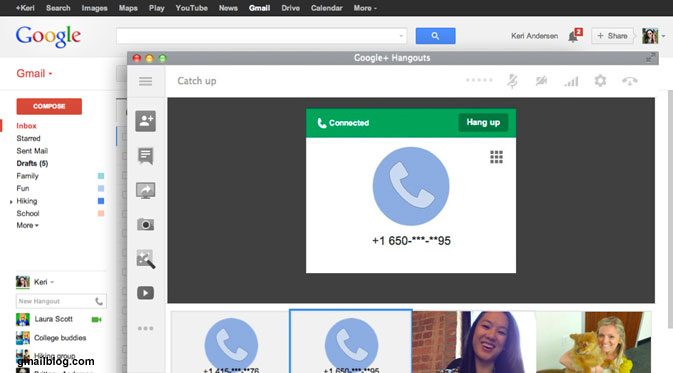Click the Google logo
Screen dimensions: 673x373
(48, 36)
